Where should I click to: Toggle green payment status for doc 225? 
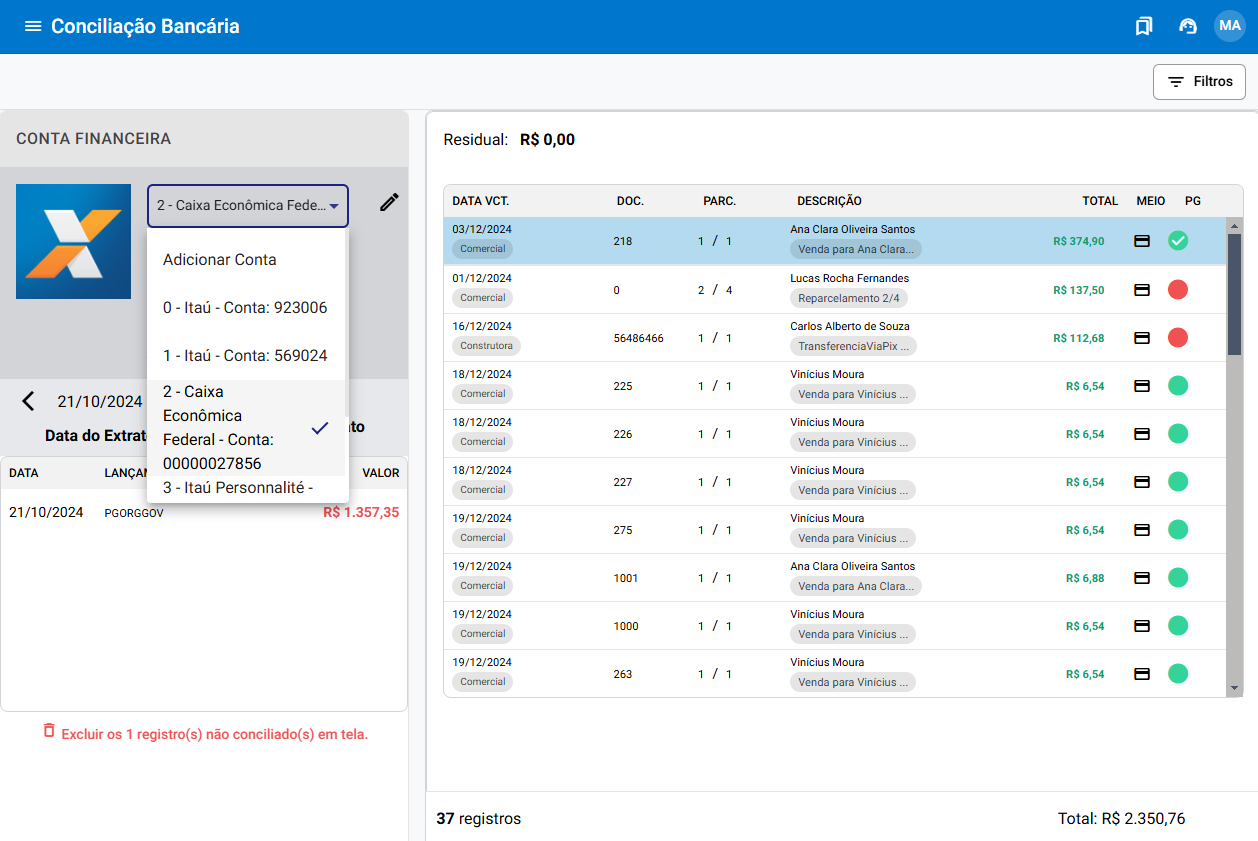[x=1178, y=386]
